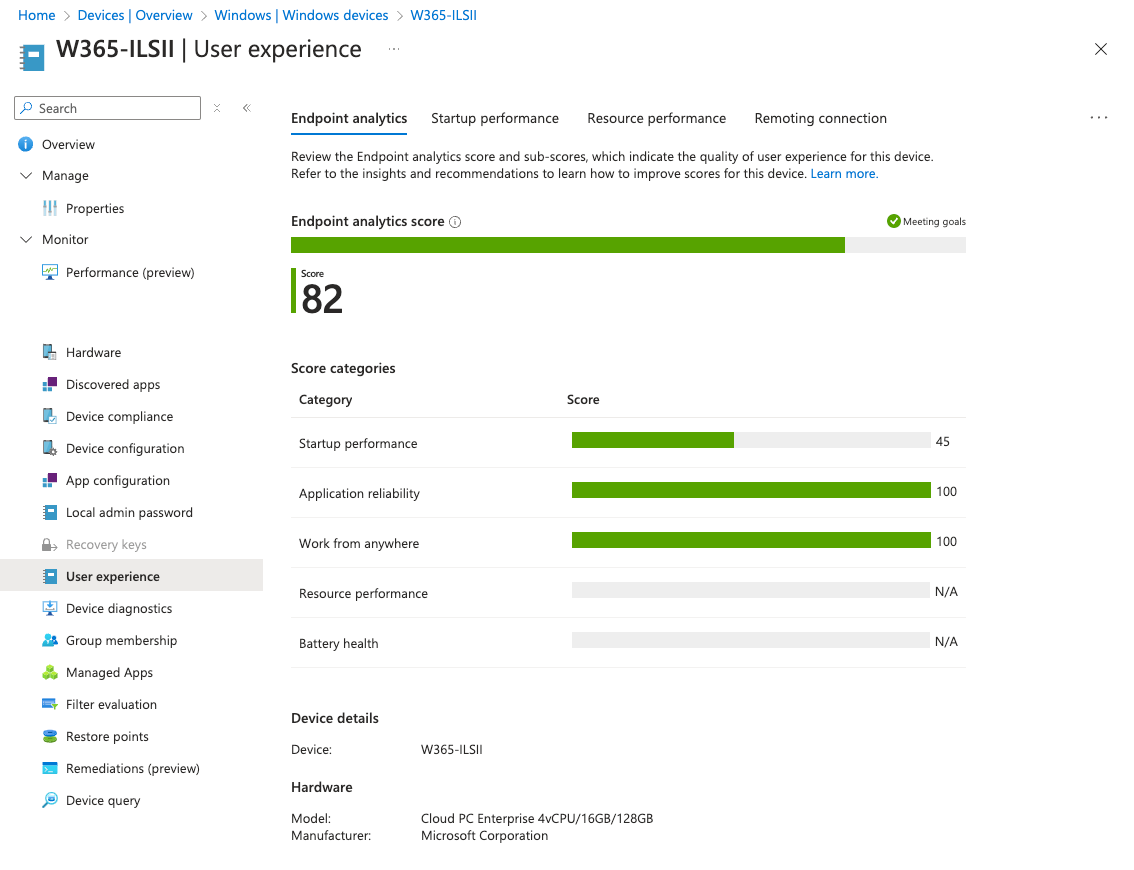
Task: Click the Battery health row label
Action: 338,643
